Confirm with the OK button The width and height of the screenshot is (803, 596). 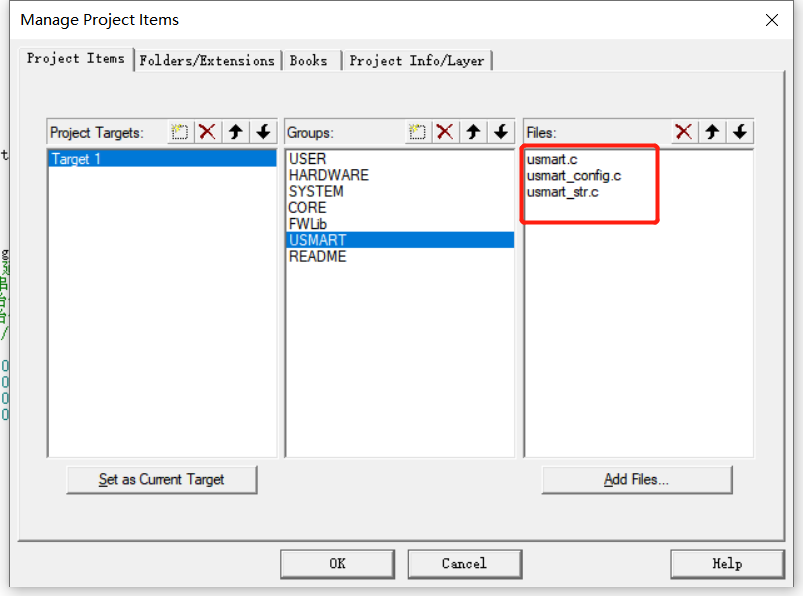(337, 564)
